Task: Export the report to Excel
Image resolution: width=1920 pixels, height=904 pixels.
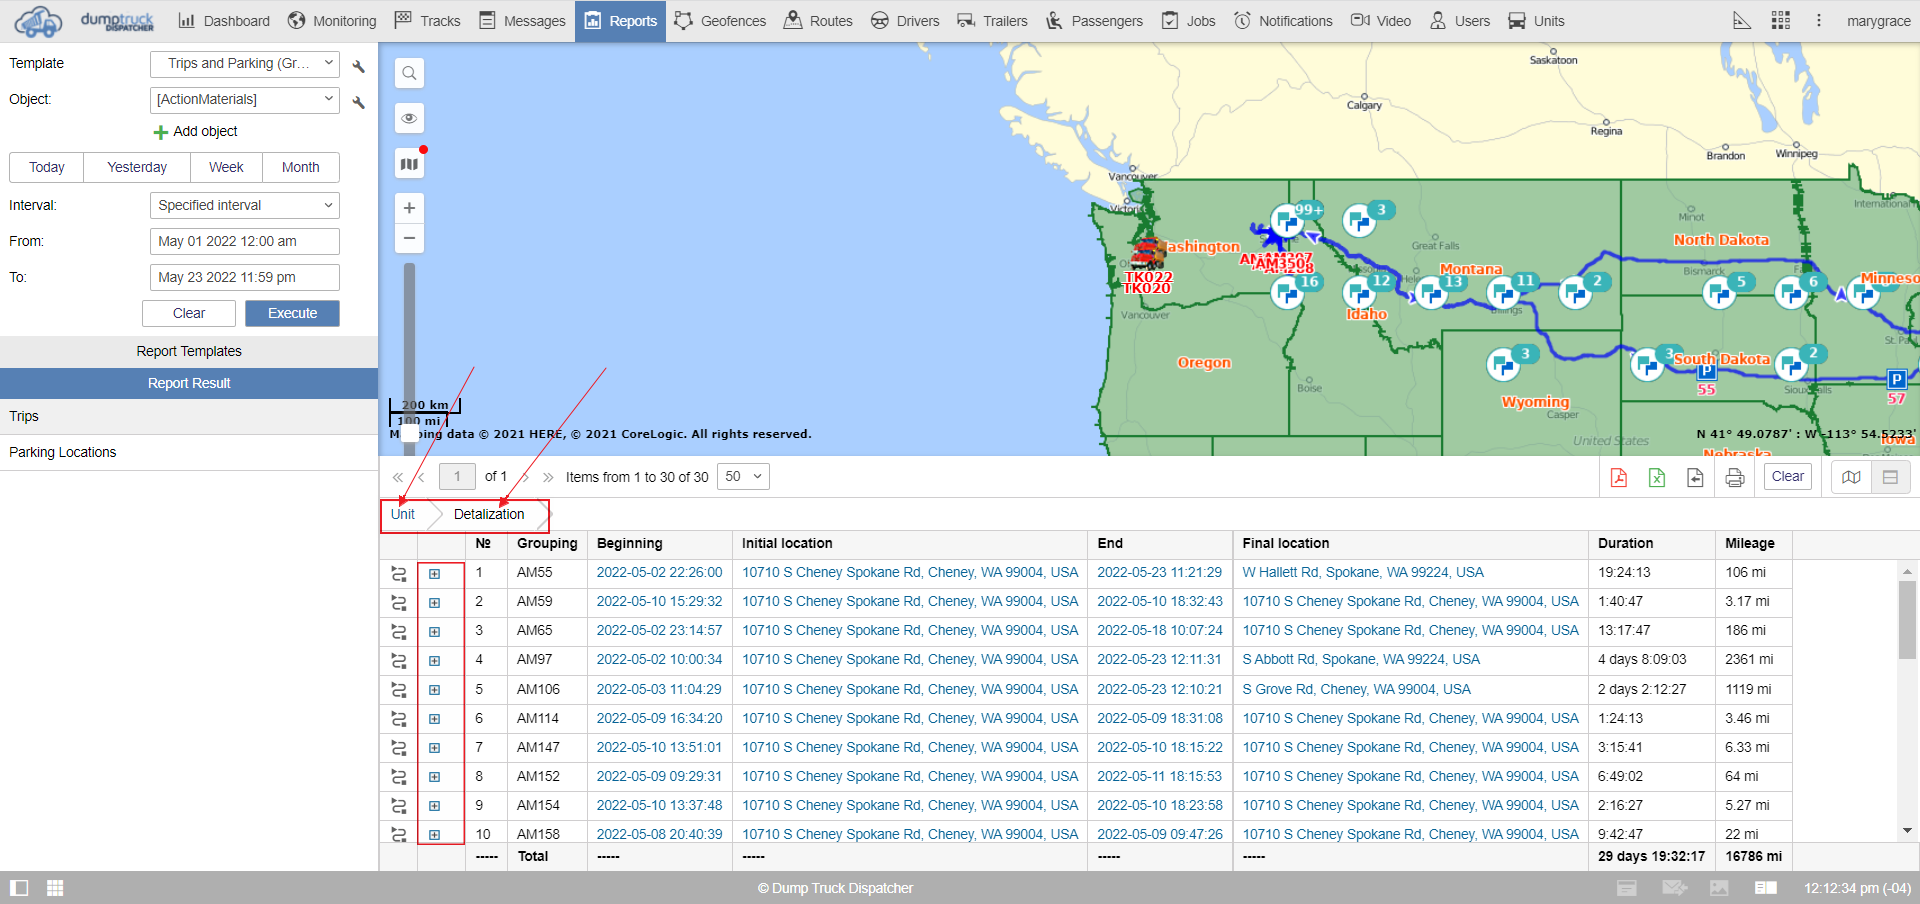Action: [1657, 478]
